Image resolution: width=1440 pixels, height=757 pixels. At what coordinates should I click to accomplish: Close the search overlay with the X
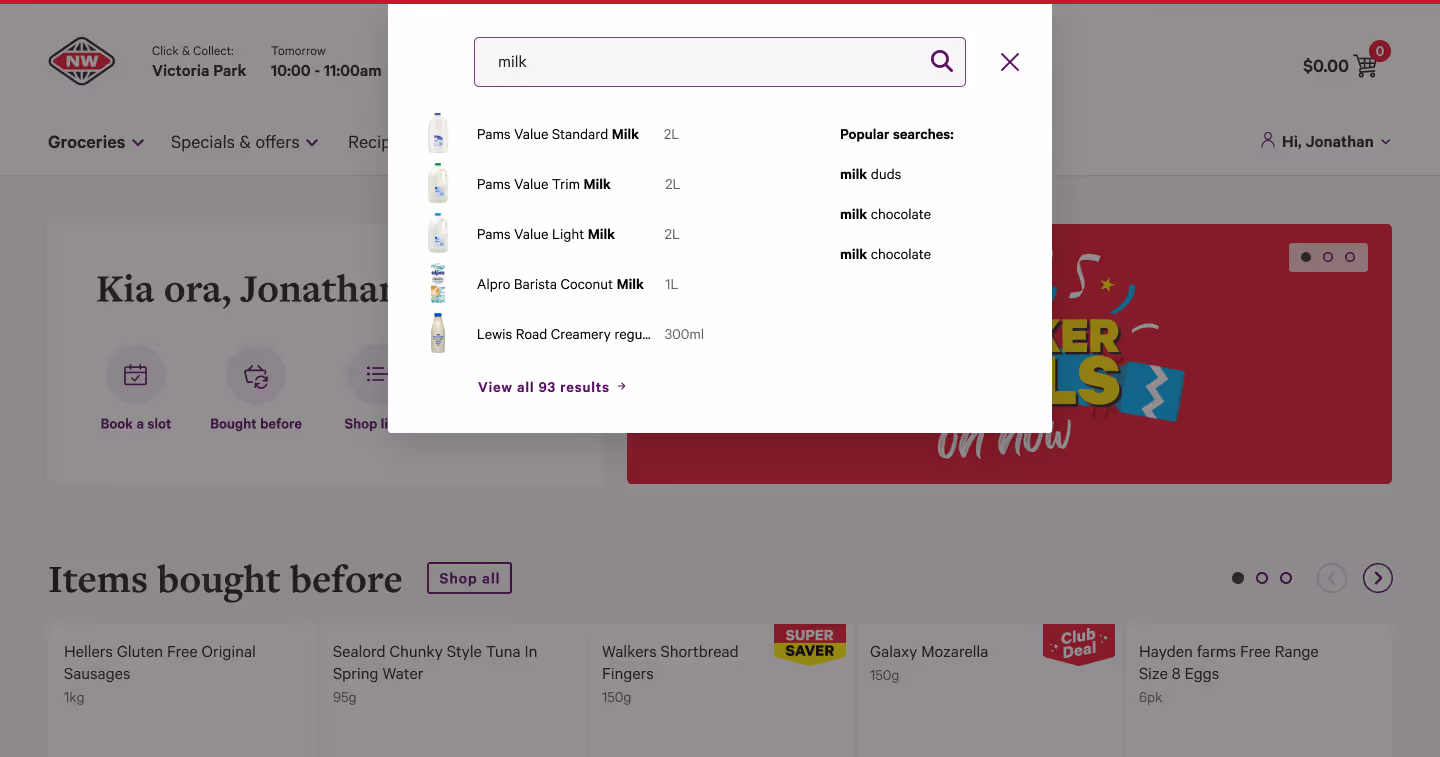(x=1010, y=62)
